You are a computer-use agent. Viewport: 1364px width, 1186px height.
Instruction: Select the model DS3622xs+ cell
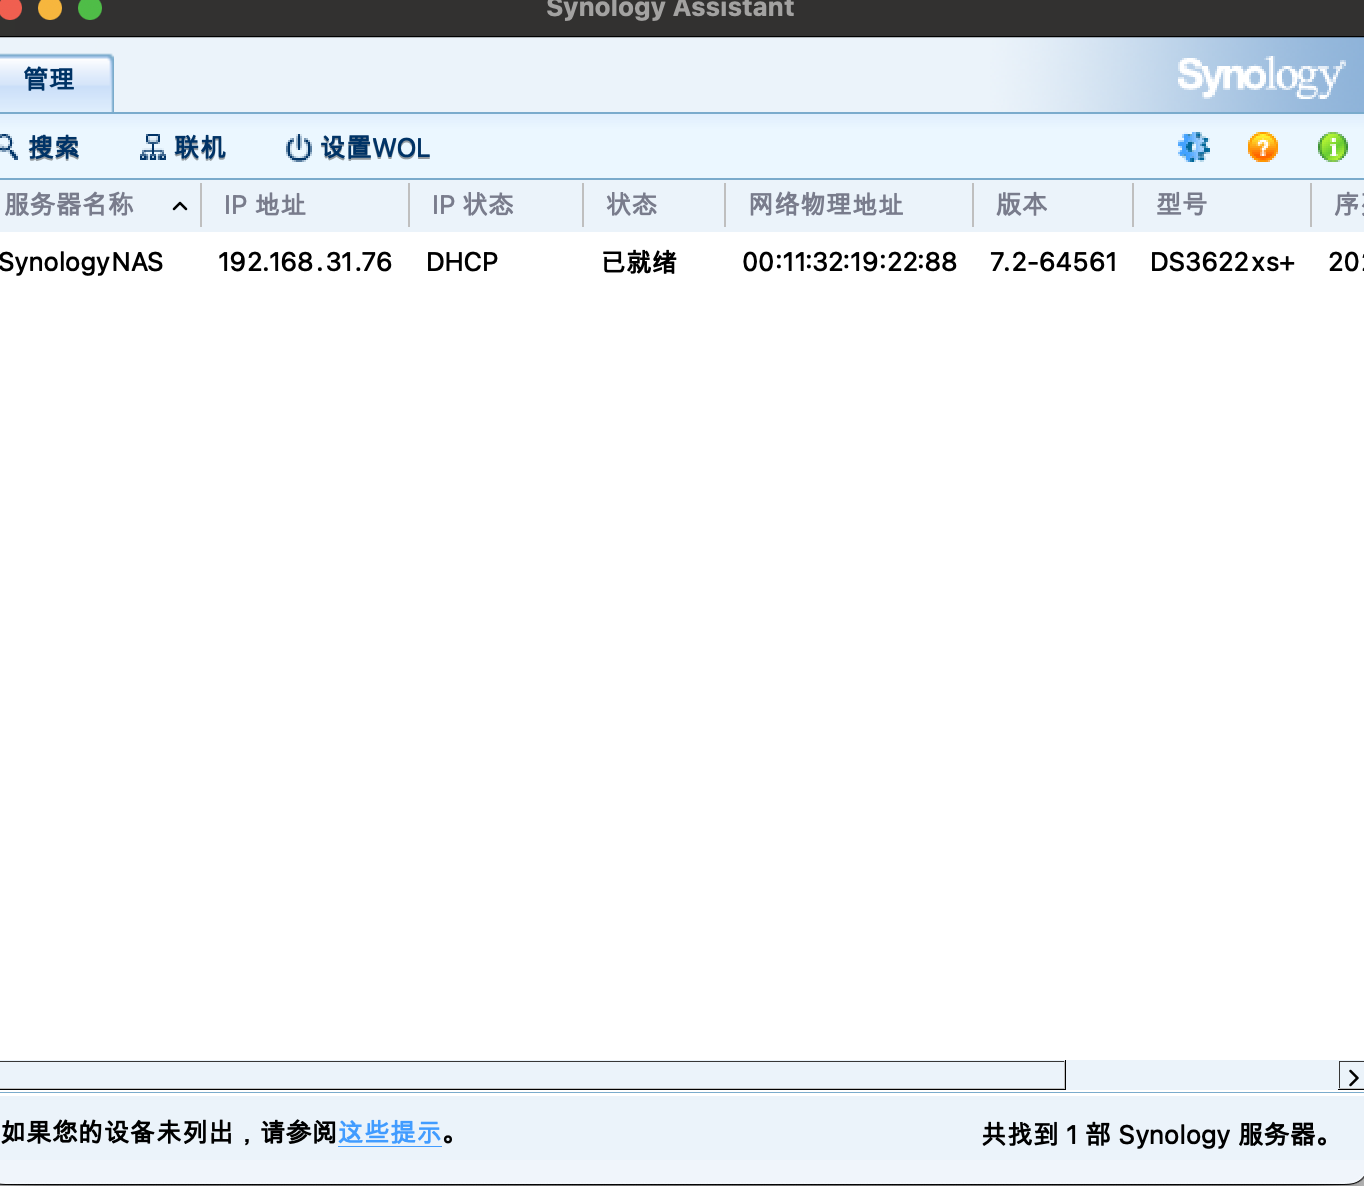[1222, 262]
